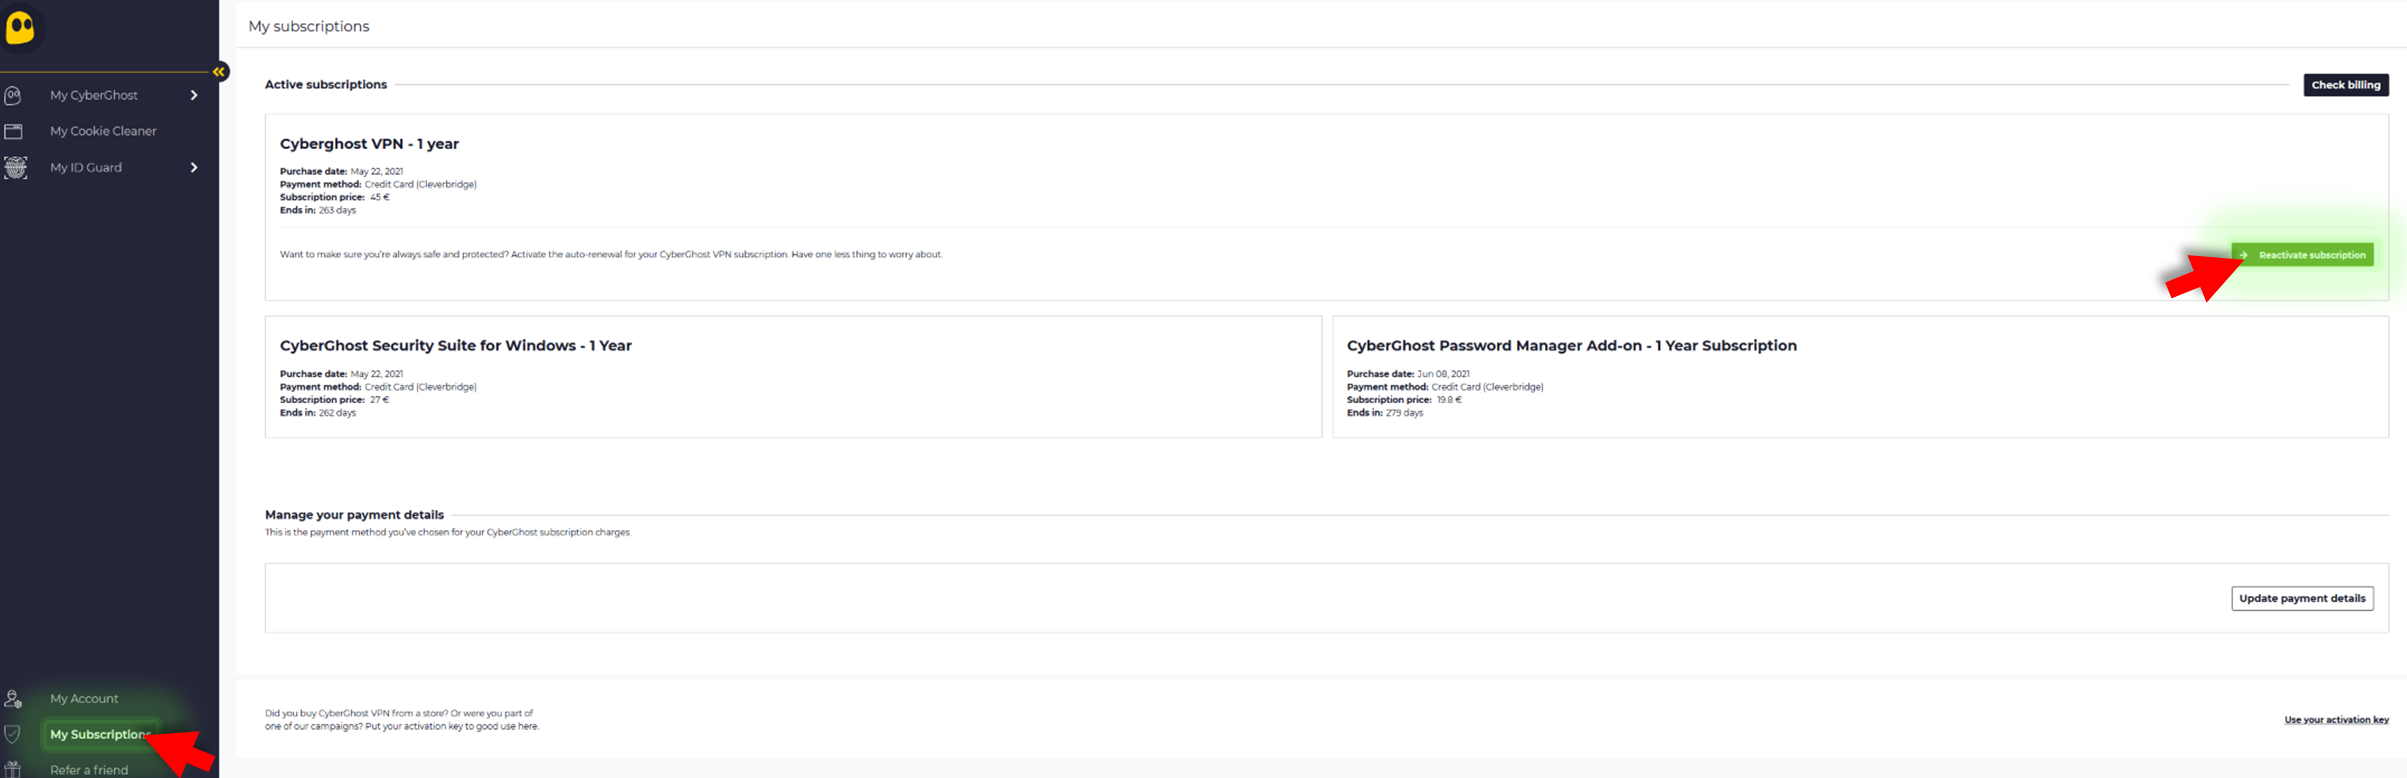Click the payment method description text
Viewport: 2407px width, 778px height.
click(448, 533)
